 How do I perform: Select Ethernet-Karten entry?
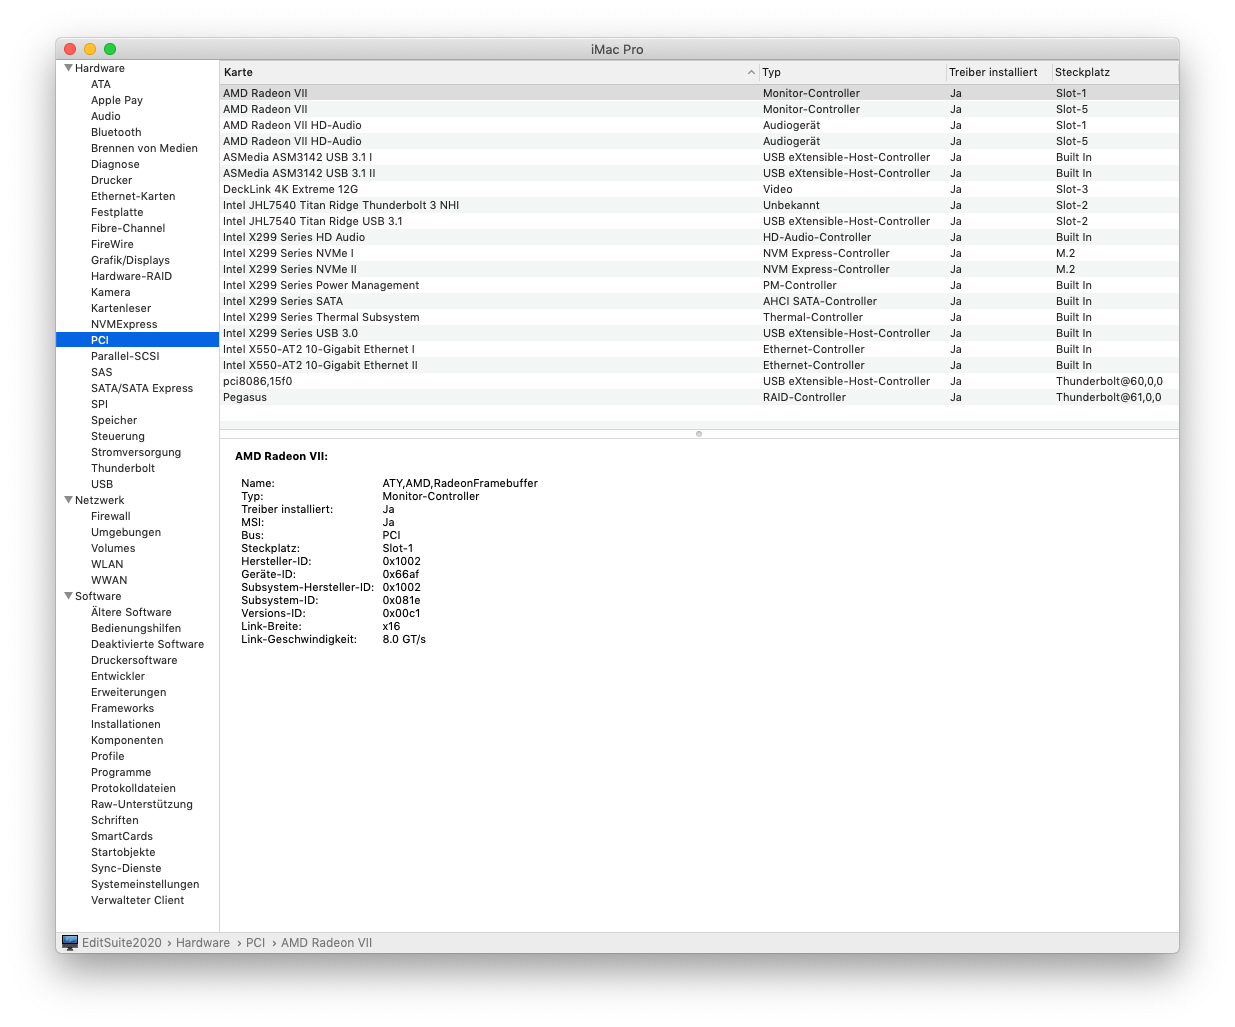(133, 196)
